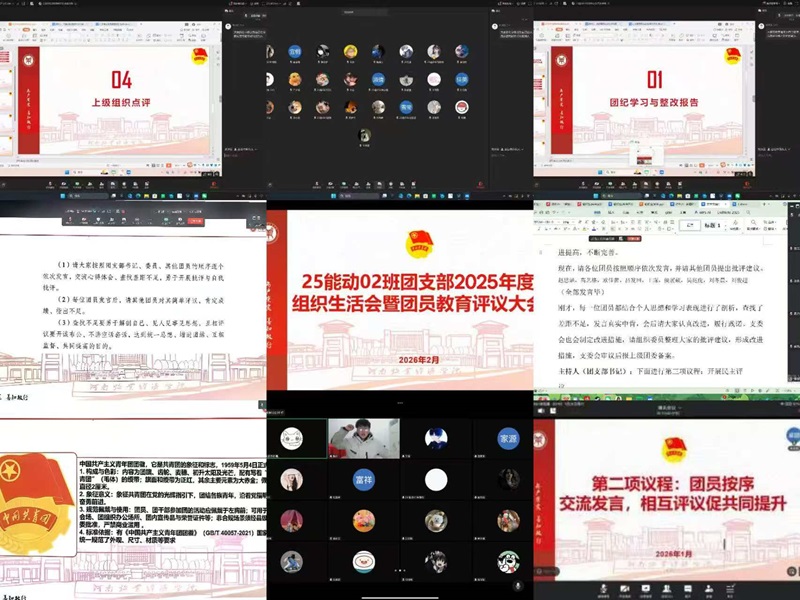Select the 家源 participant tile
Screen dimensions: 800x600
click(510, 438)
